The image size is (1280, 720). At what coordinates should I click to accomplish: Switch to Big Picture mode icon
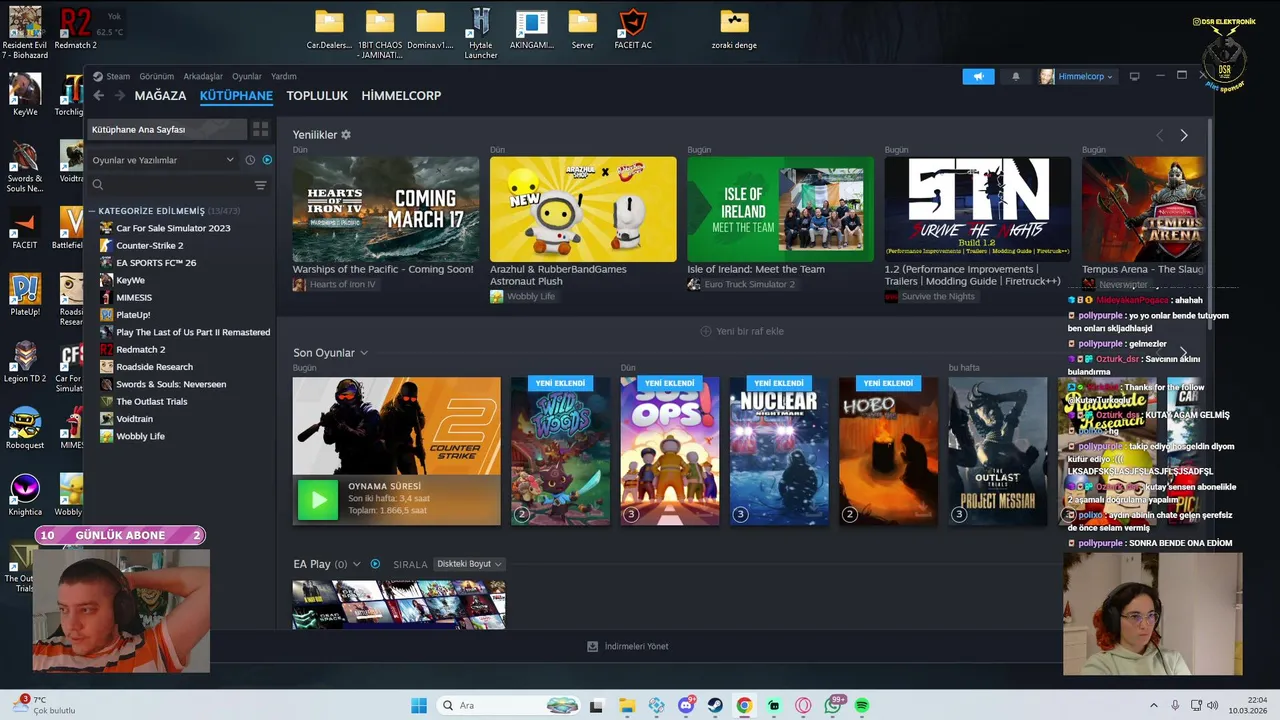1134,76
